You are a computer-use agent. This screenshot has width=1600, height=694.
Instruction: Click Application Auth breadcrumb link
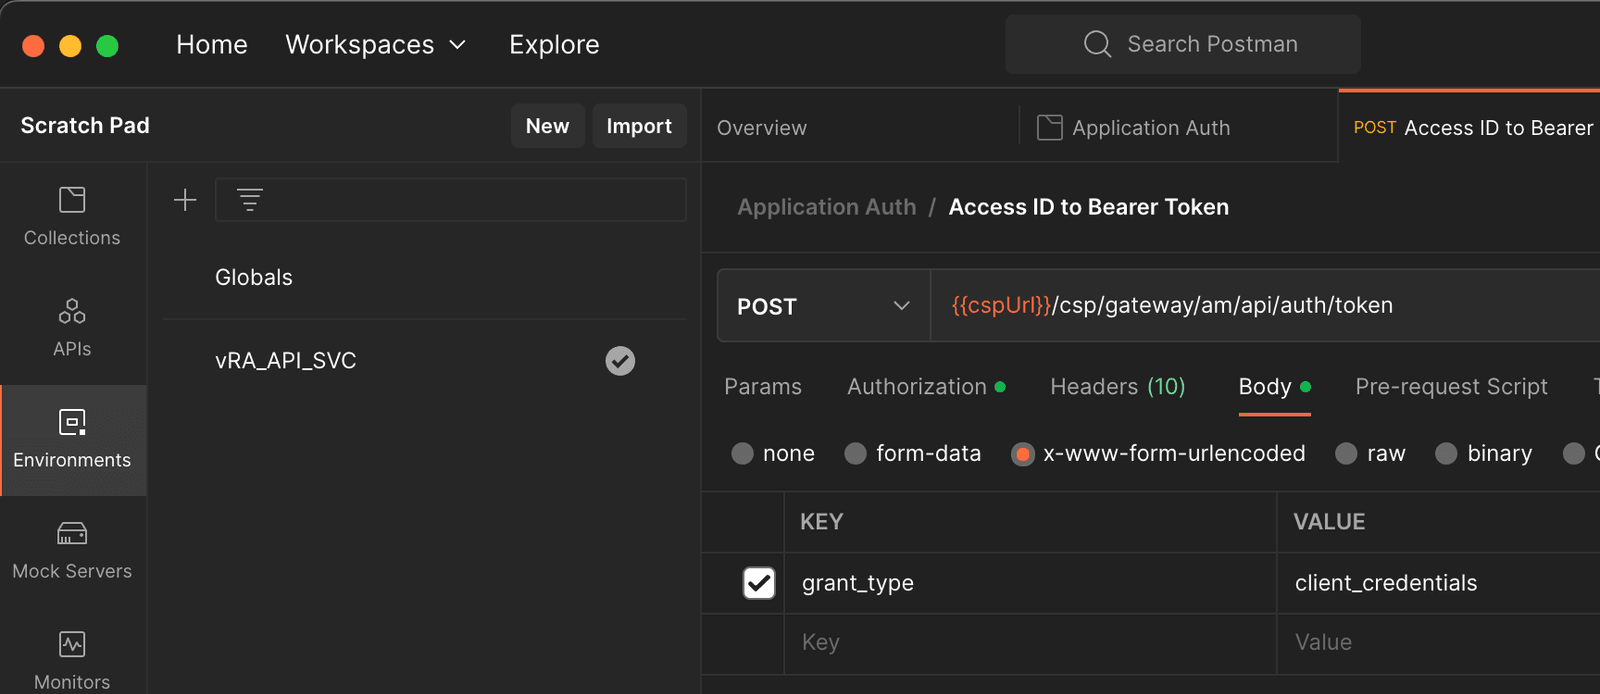pos(827,207)
